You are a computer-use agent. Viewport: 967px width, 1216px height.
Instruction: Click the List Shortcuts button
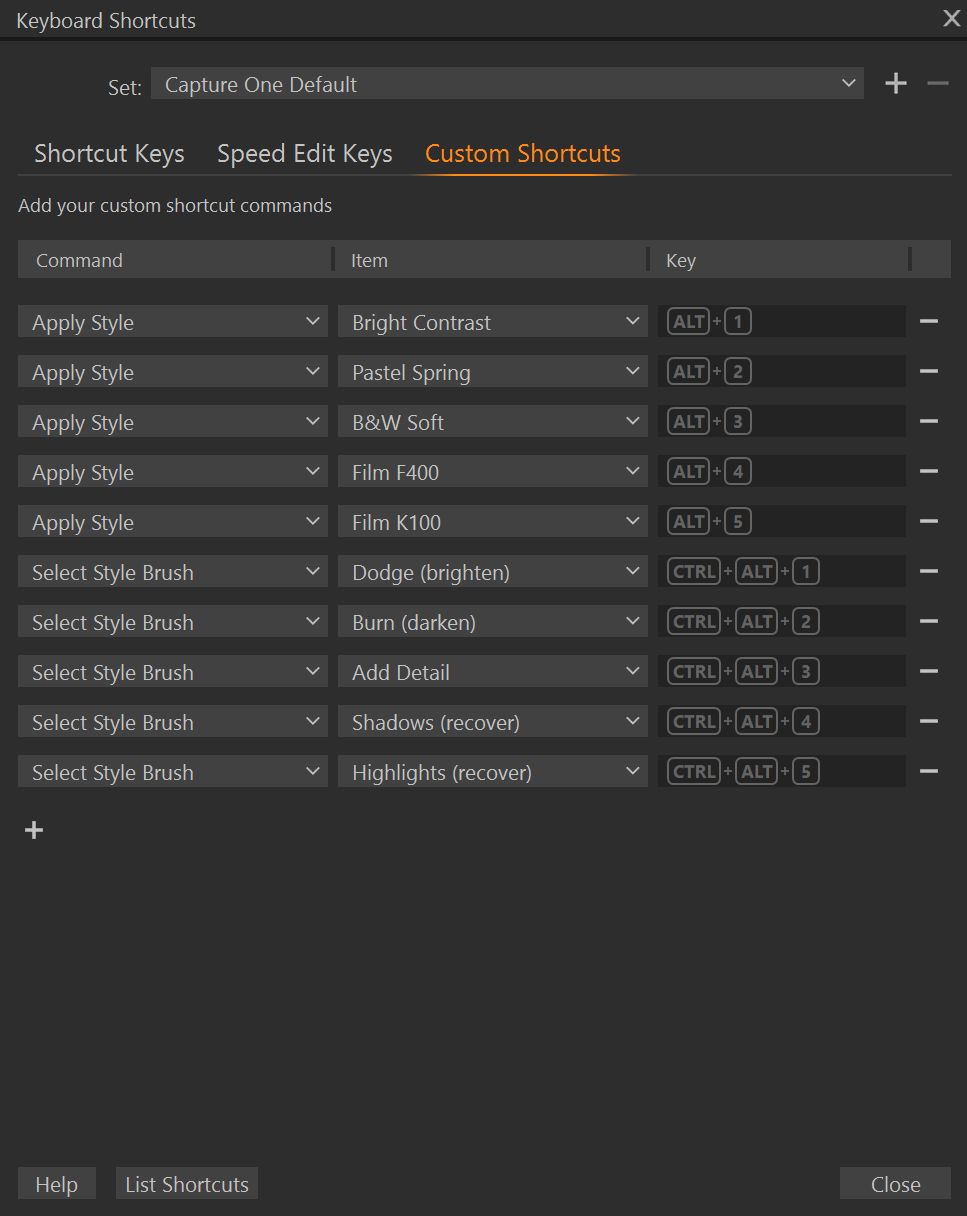[x=186, y=1184]
